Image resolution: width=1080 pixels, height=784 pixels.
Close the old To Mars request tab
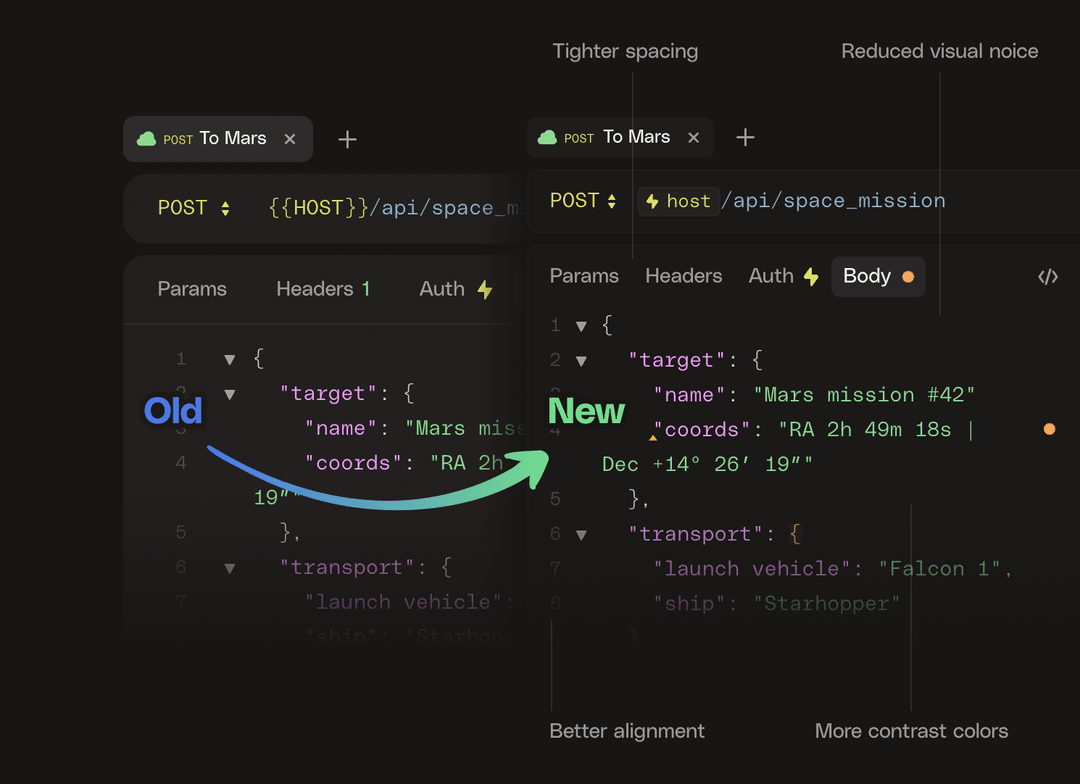coord(289,139)
